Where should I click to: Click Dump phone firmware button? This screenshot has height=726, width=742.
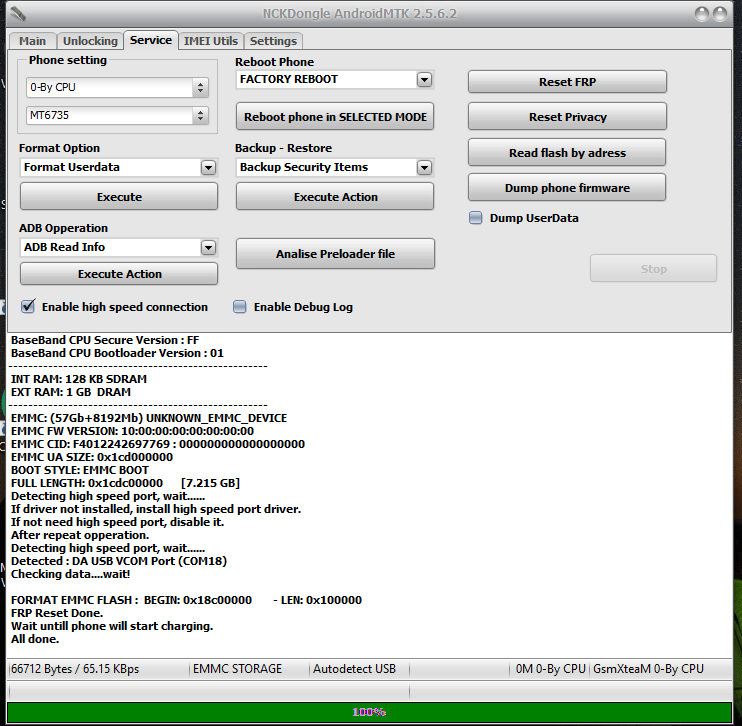pyautogui.click(x=567, y=188)
